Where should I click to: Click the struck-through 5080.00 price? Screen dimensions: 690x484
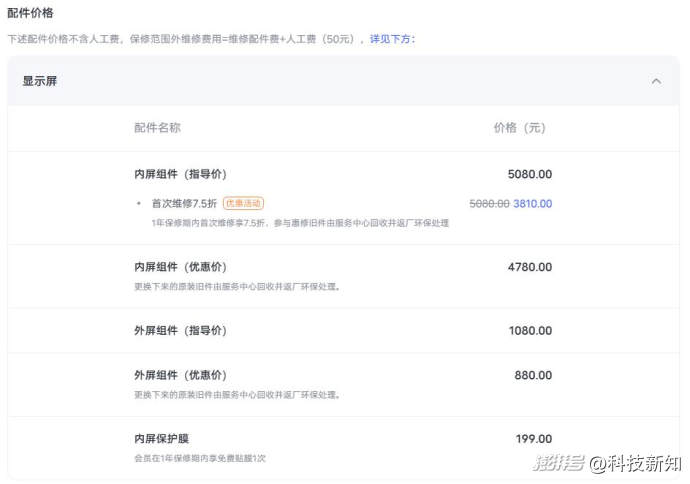pyautogui.click(x=489, y=203)
